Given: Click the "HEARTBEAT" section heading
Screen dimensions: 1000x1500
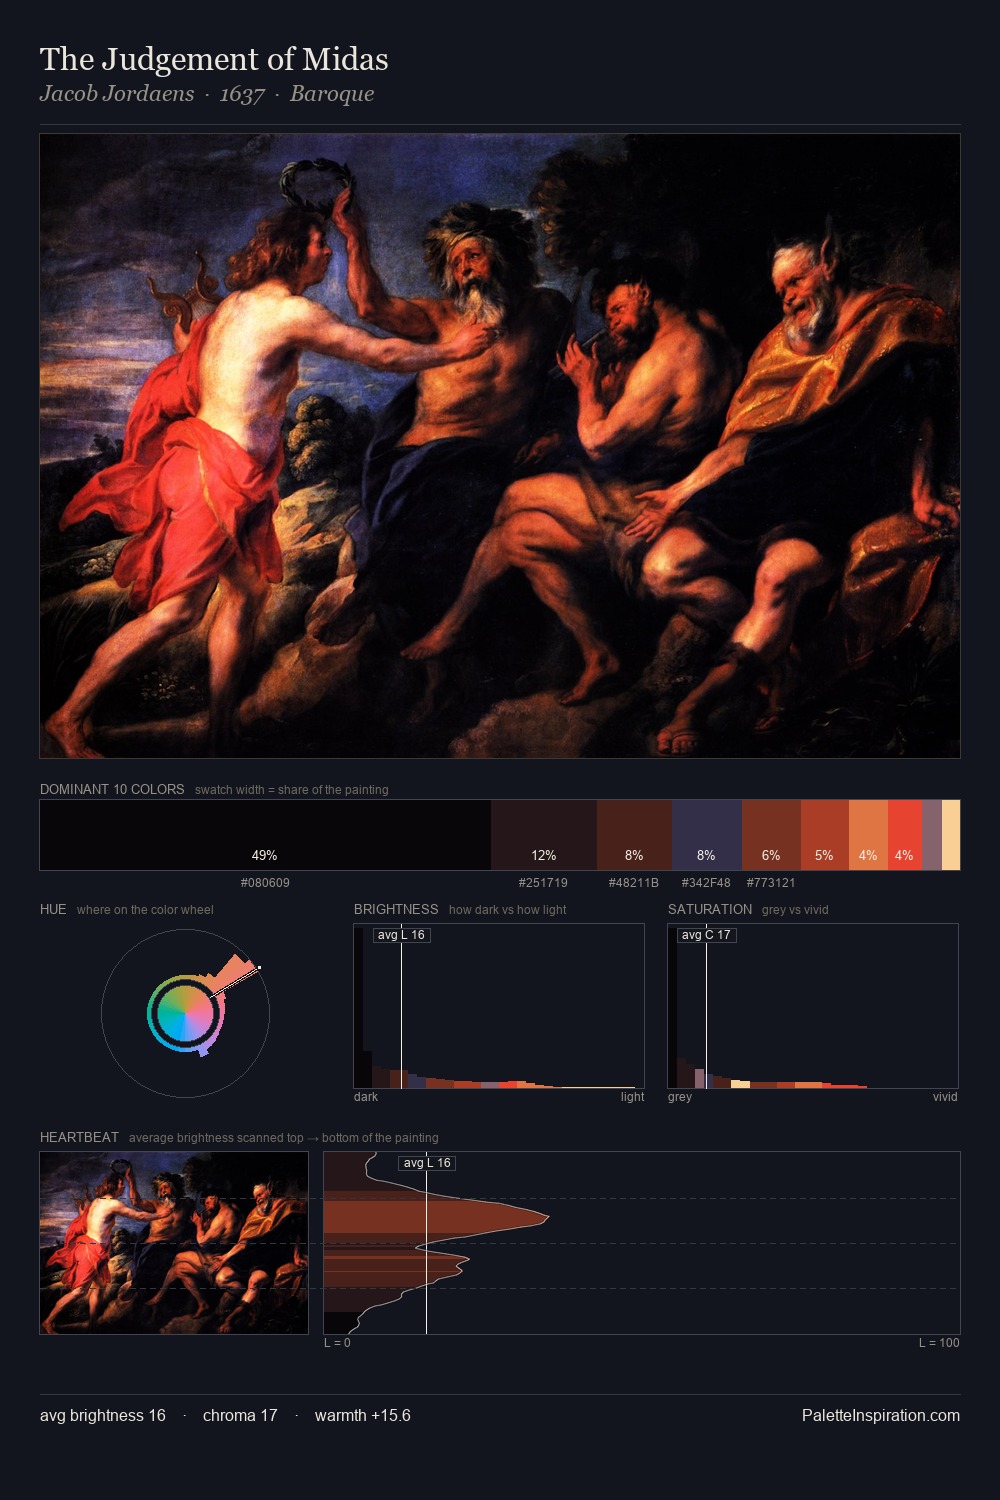Looking at the screenshot, I should [79, 1137].
